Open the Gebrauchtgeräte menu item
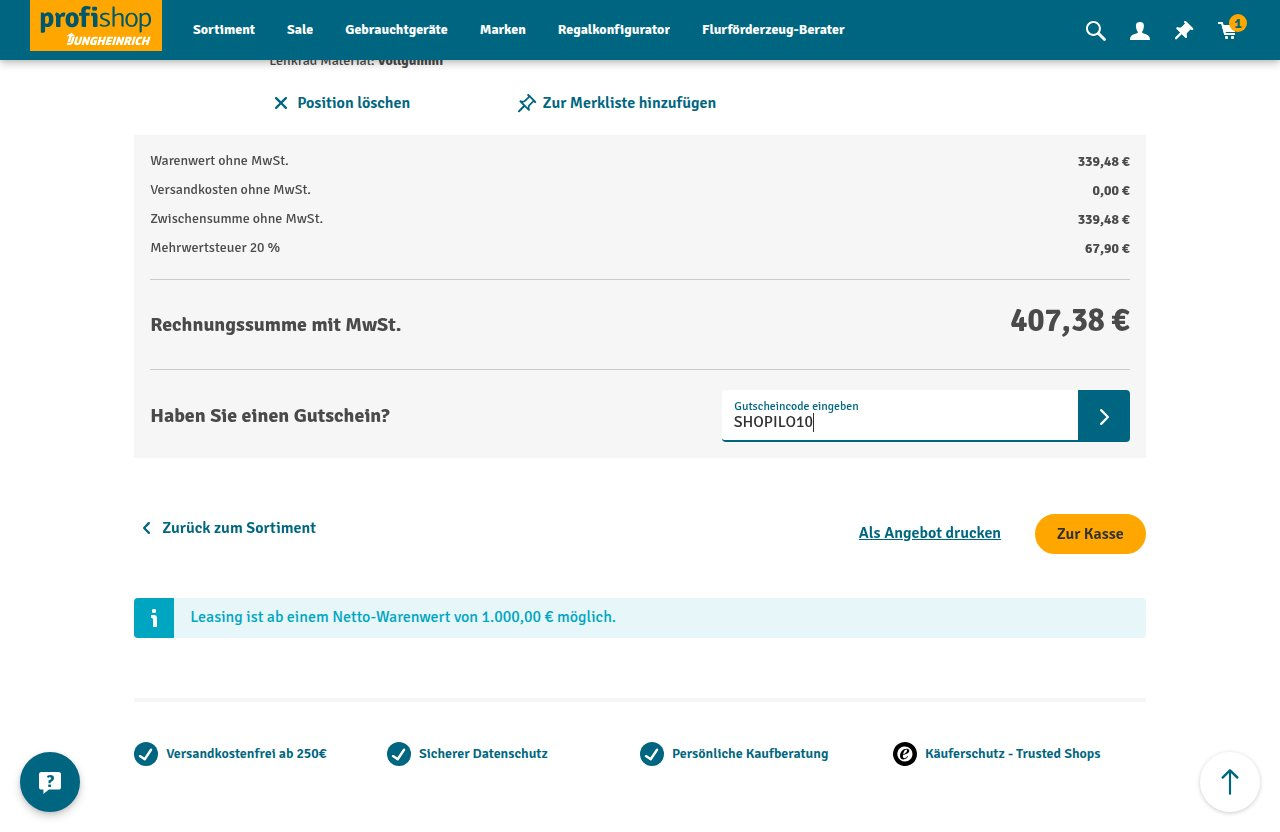The image size is (1280, 832). point(396,30)
